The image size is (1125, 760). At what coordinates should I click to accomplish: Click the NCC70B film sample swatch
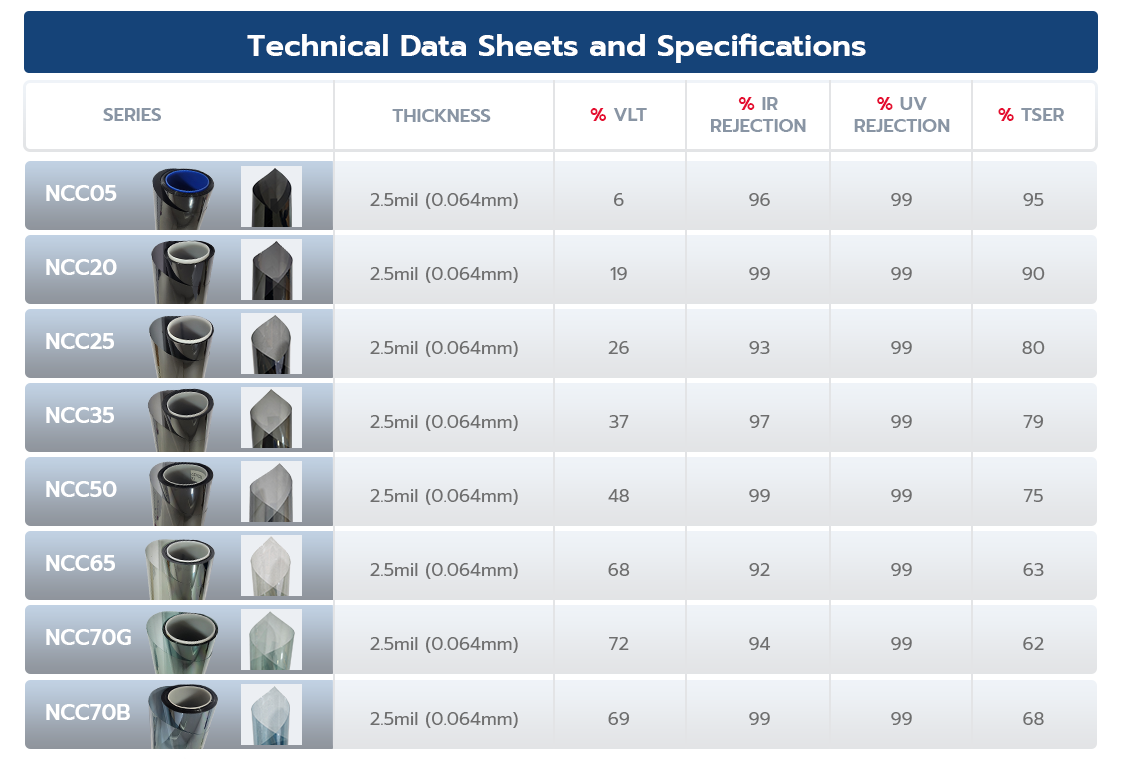[x=271, y=715]
